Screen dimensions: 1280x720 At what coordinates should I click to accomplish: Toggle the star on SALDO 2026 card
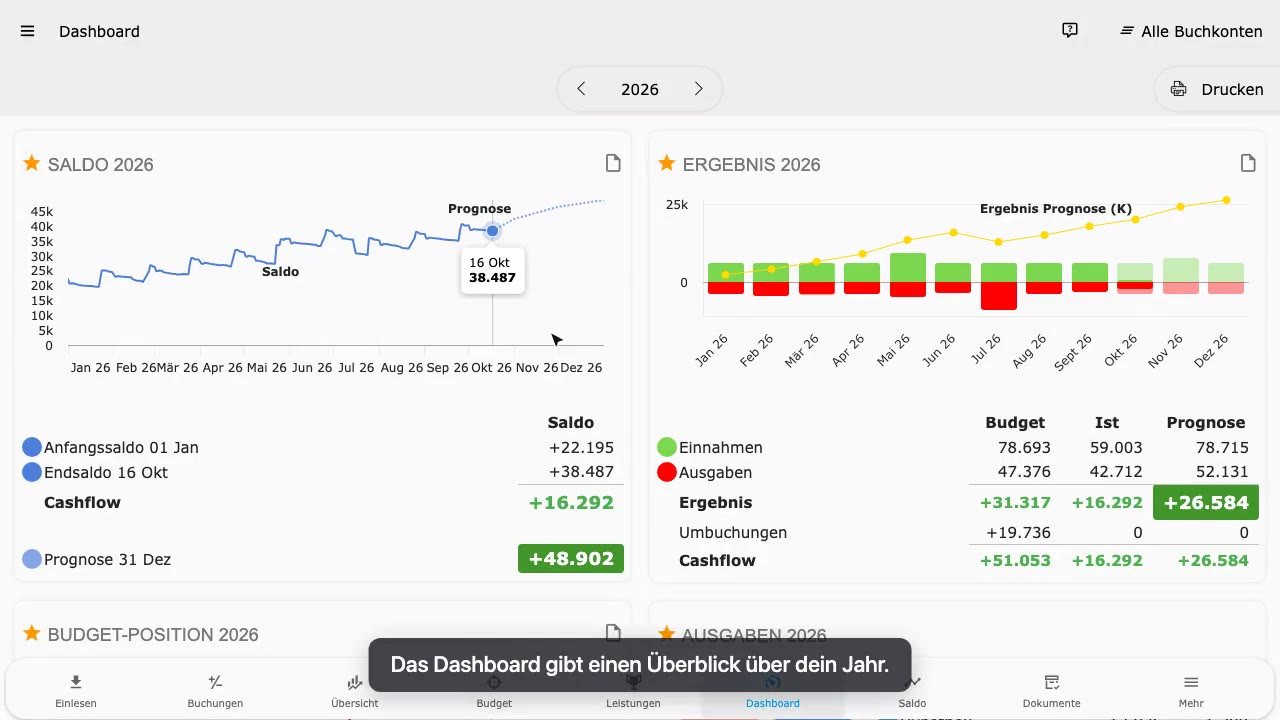[32, 163]
